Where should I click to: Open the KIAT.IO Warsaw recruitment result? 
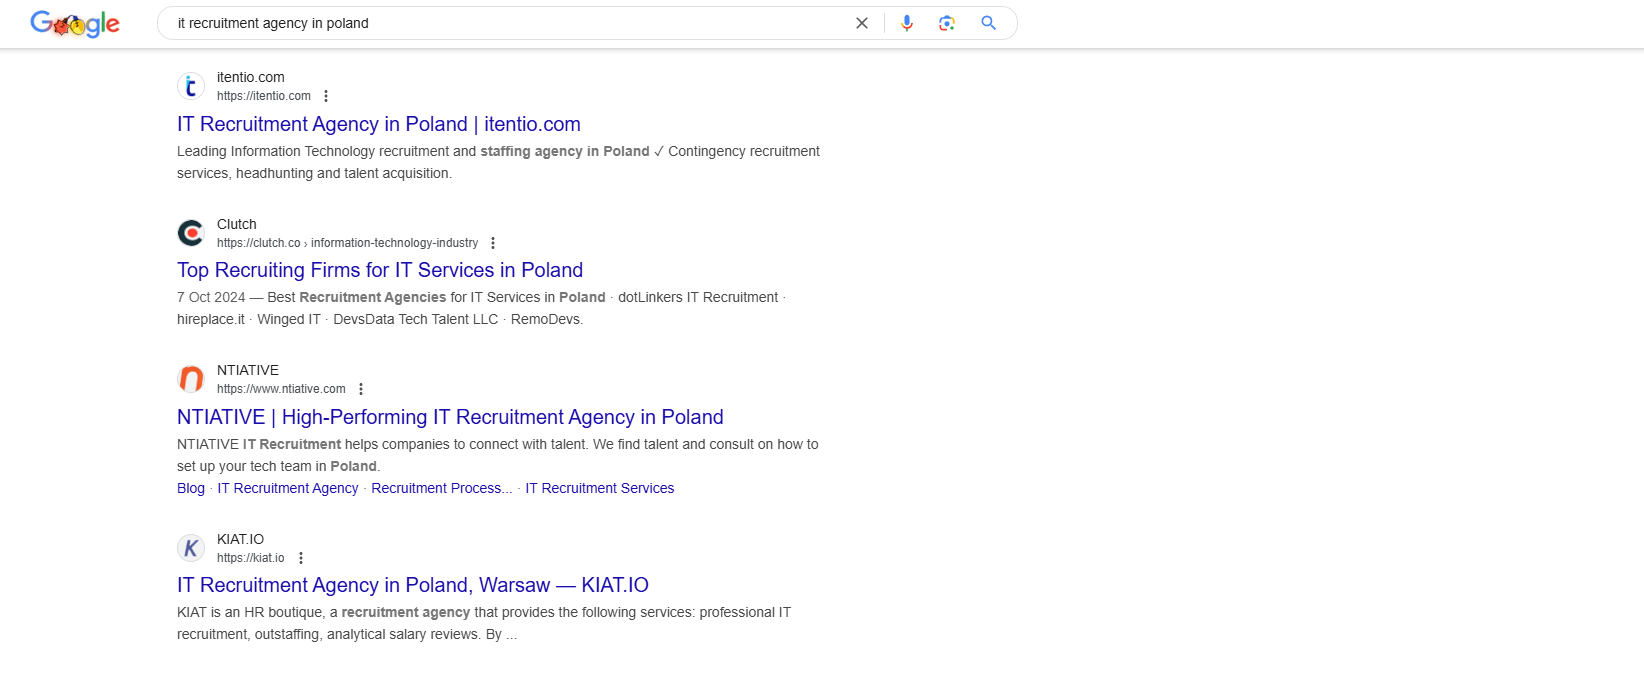click(412, 585)
